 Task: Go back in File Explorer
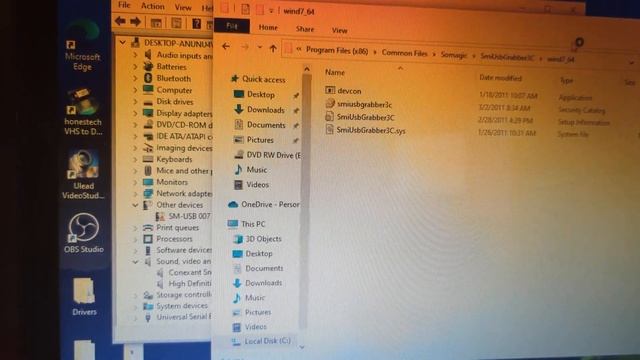[x=226, y=47]
